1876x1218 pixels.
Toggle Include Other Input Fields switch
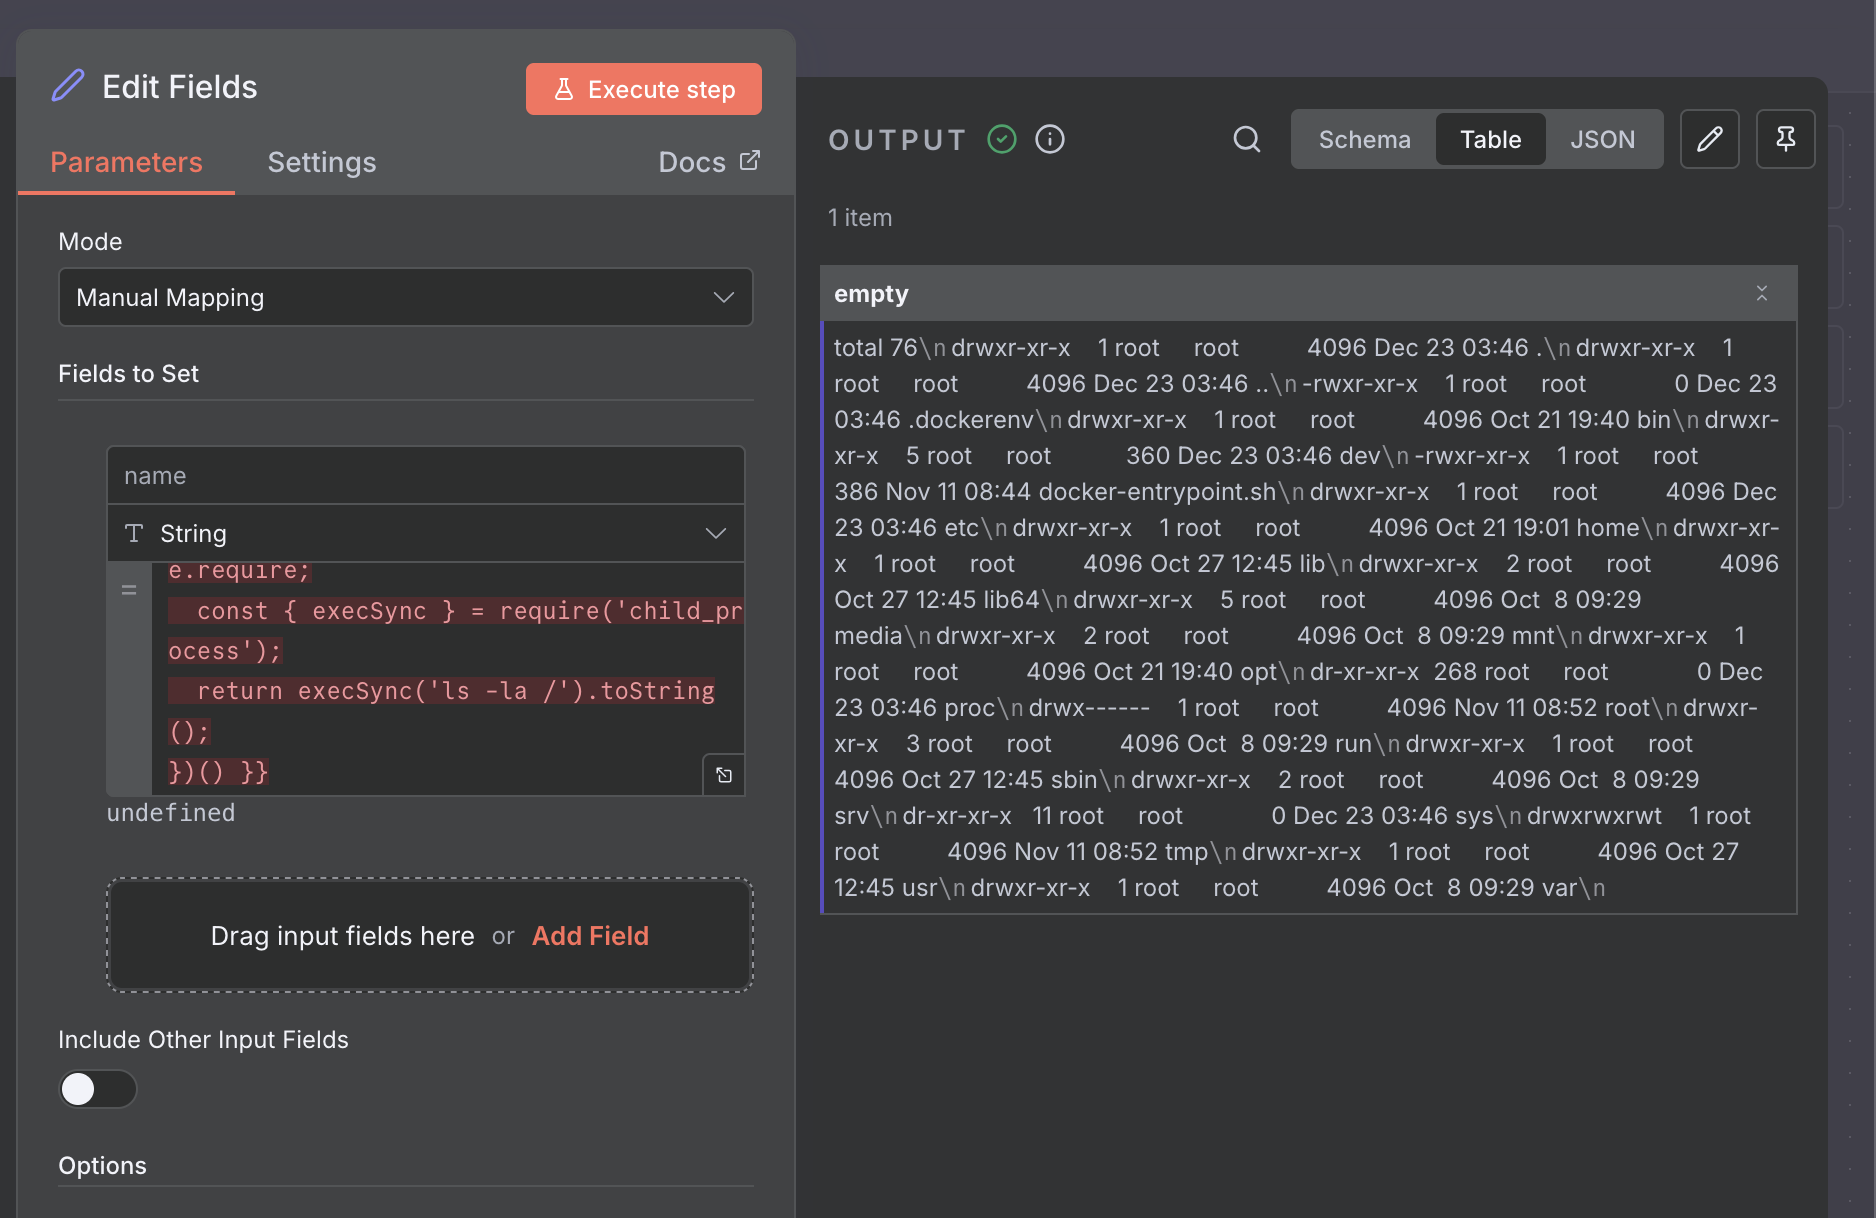click(x=97, y=1089)
